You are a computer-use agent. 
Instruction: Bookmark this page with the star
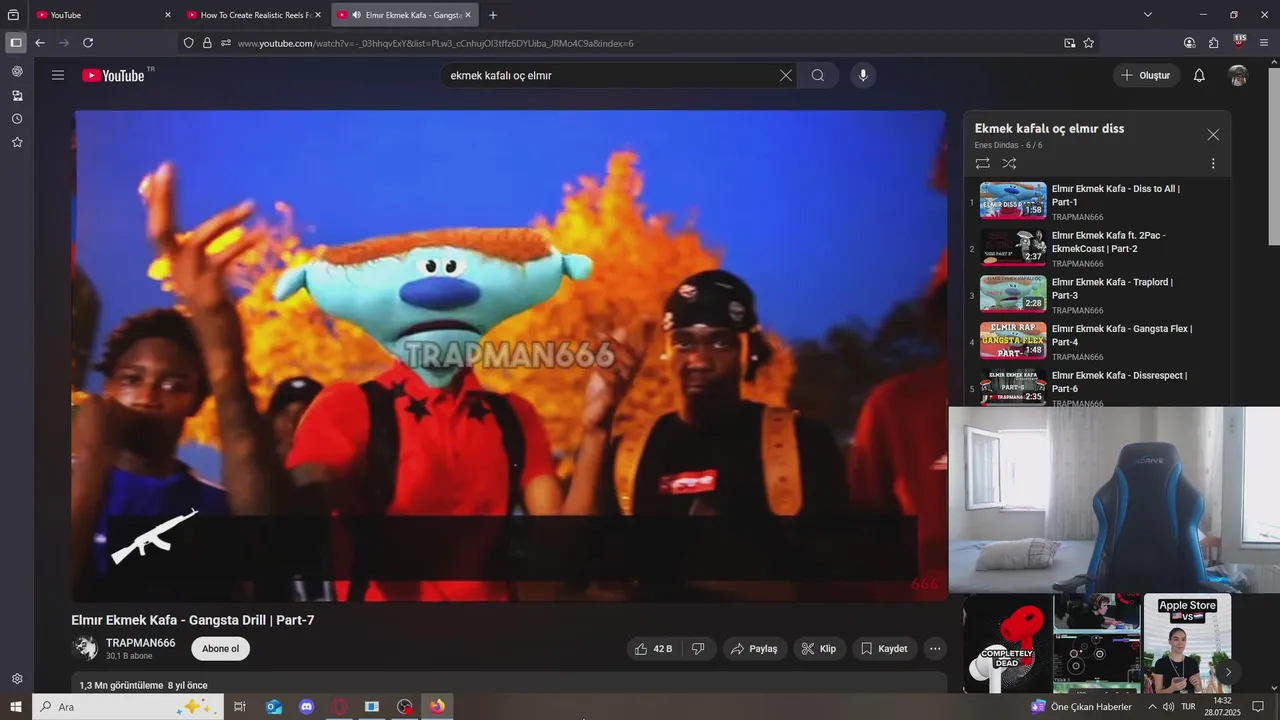pyautogui.click(x=1089, y=43)
